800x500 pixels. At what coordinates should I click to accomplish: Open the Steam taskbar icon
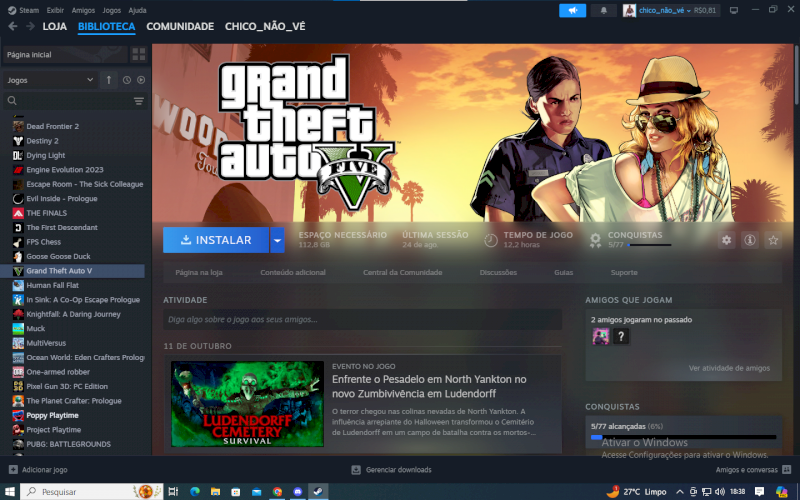318,491
